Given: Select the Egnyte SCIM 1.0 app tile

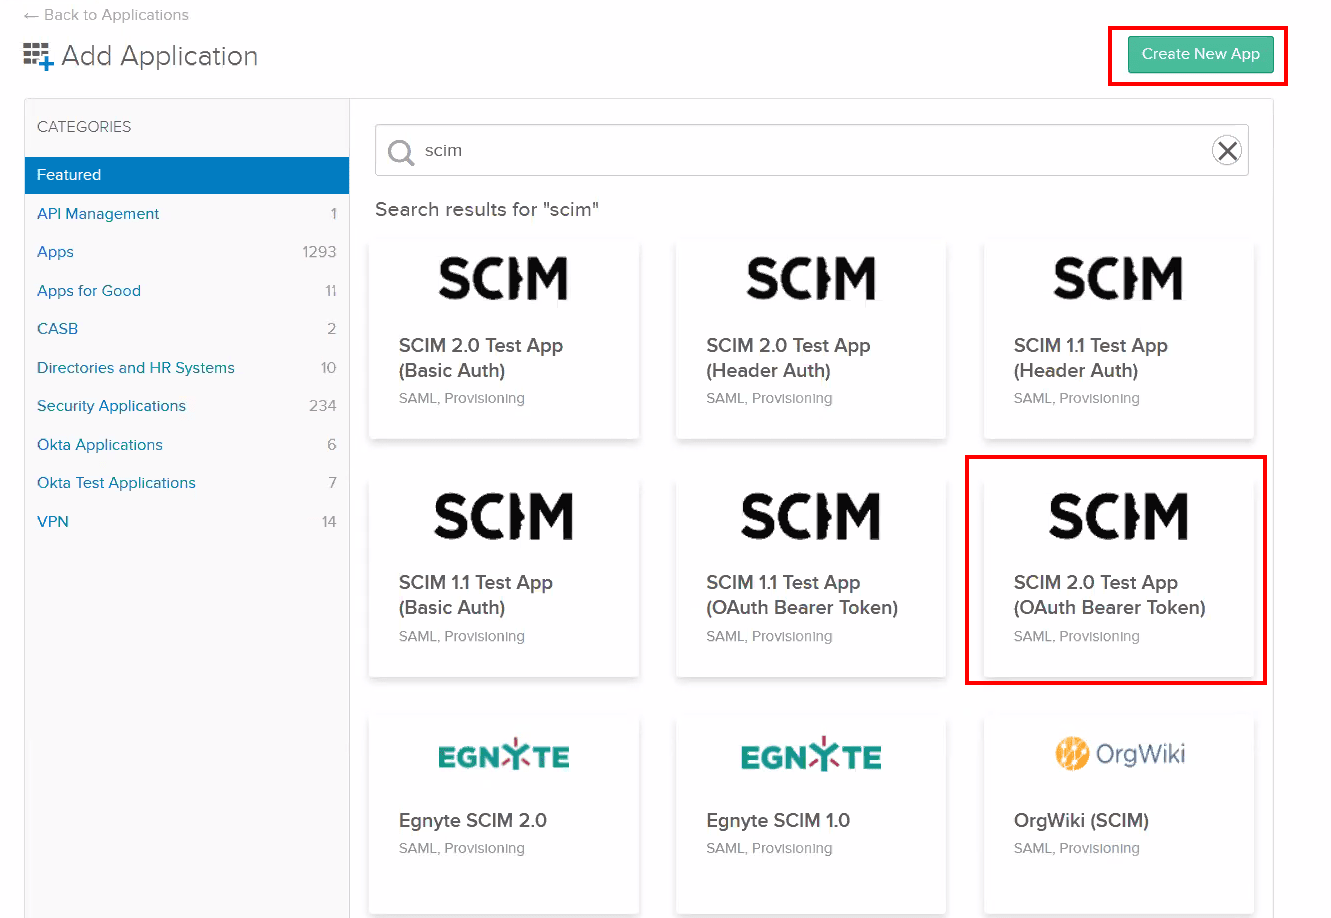Looking at the screenshot, I should click(810, 815).
